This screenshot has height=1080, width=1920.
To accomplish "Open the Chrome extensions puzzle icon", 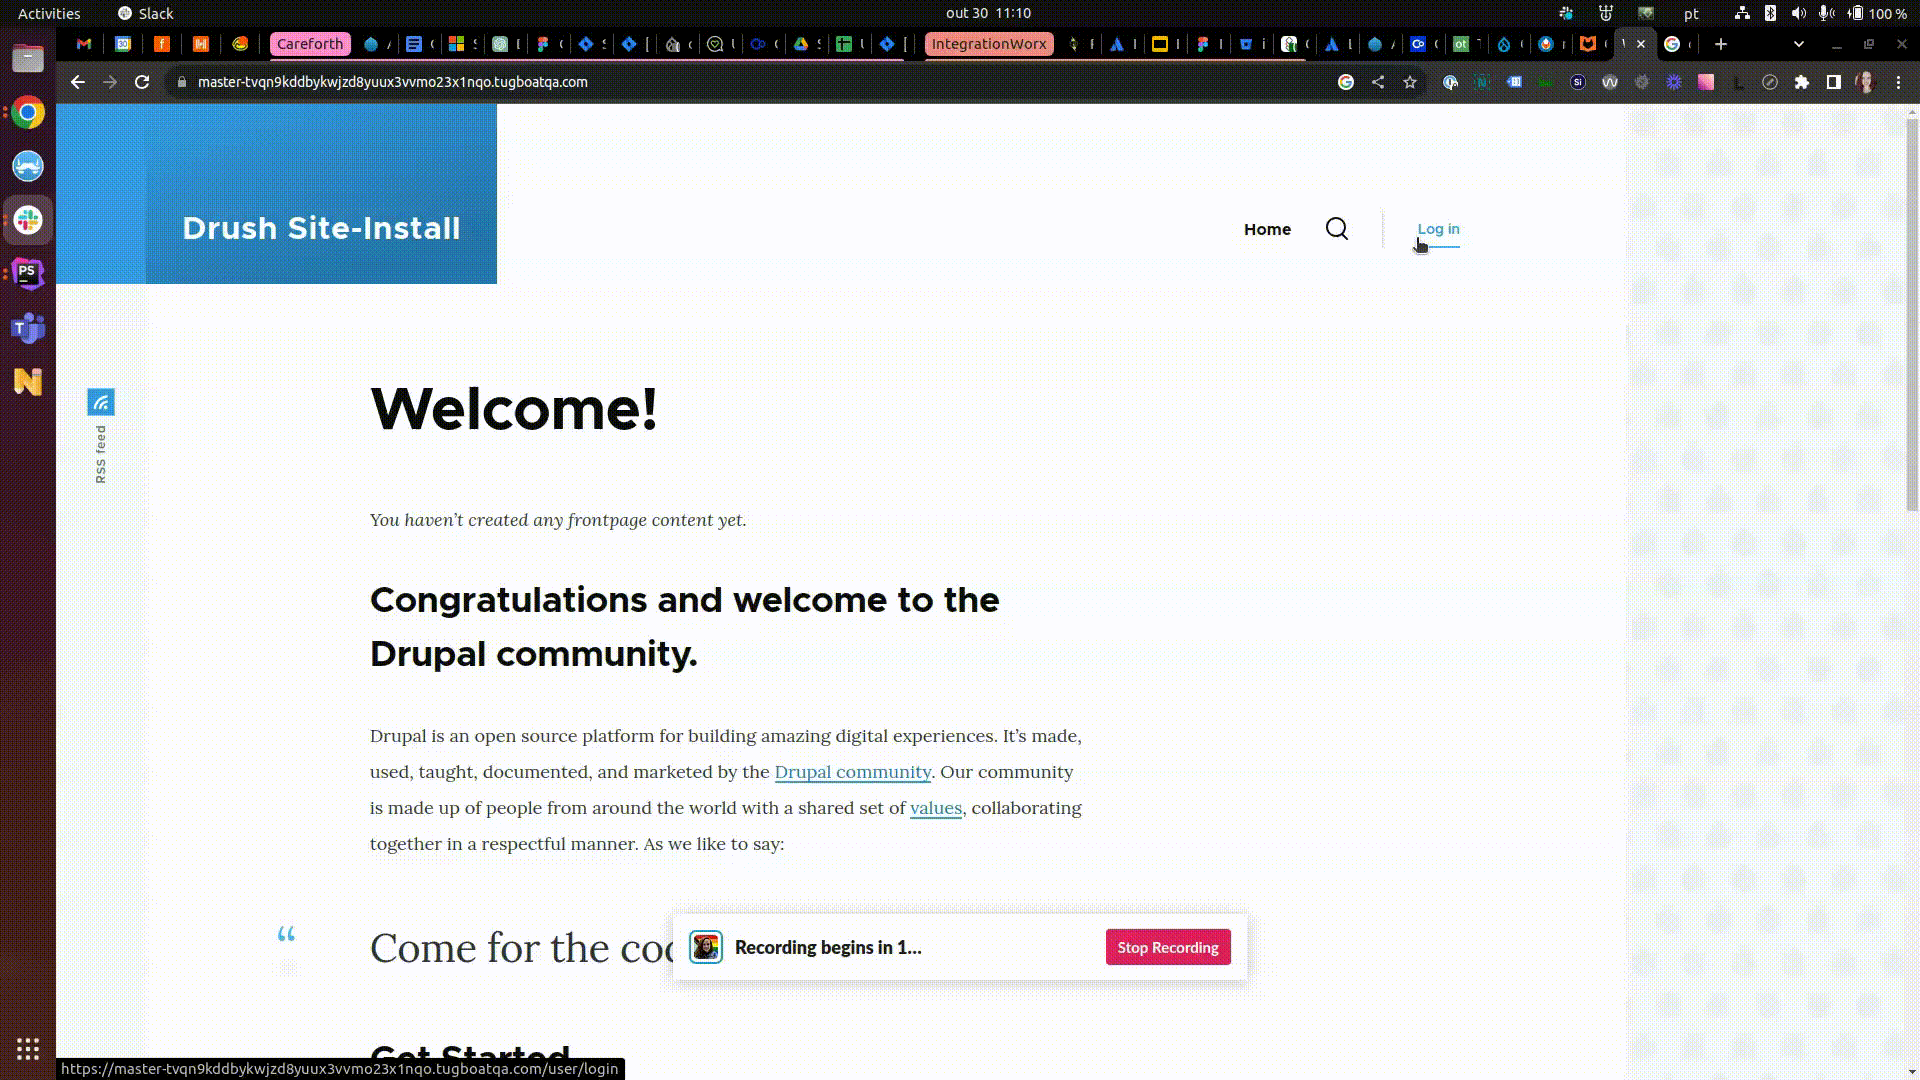I will tap(1801, 82).
